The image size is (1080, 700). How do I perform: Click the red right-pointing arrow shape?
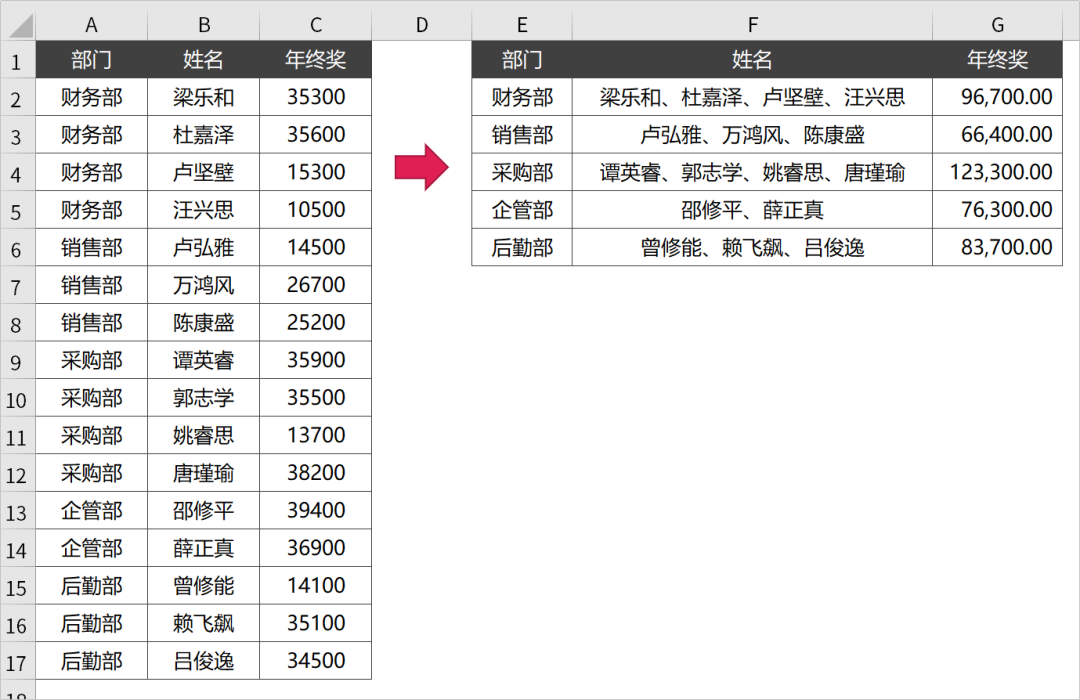[421, 166]
